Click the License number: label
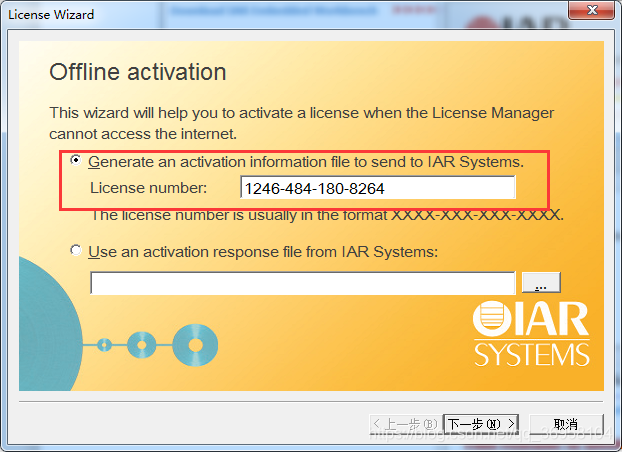Image resolution: width=622 pixels, height=452 pixels. [x=149, y=188]
